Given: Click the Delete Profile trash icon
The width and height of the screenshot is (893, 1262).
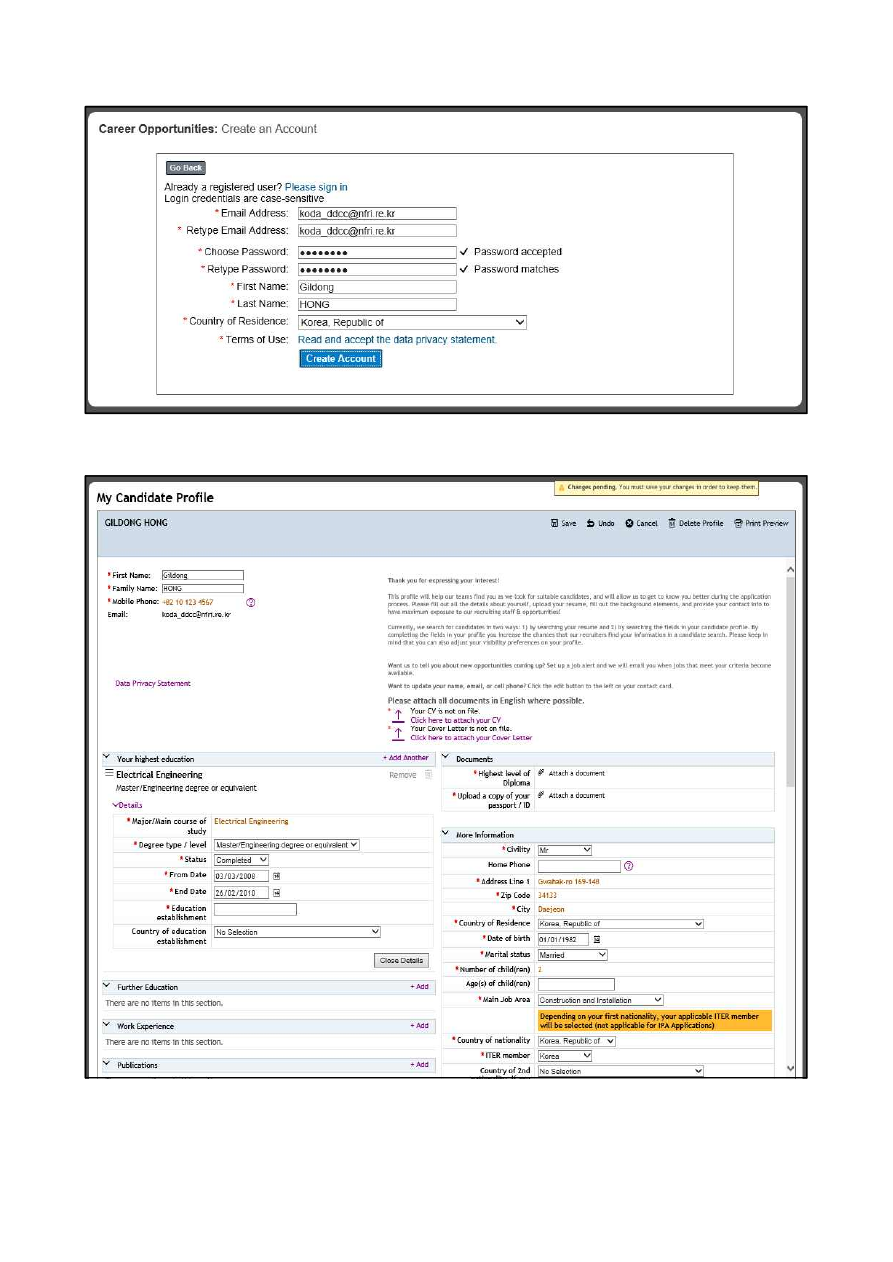Looking at the screenshot, I should (x=672, y=523).
